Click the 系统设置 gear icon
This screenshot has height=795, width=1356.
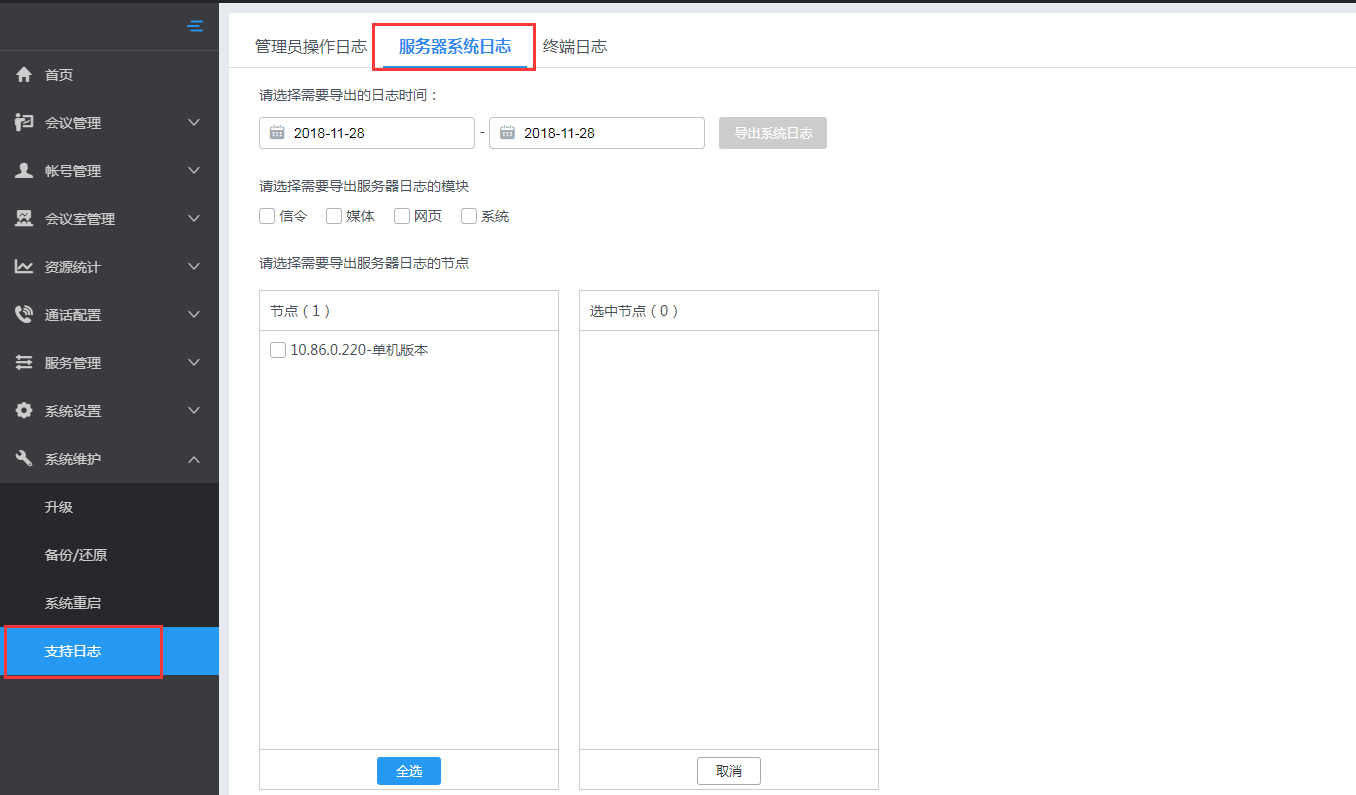click(24, 410)
